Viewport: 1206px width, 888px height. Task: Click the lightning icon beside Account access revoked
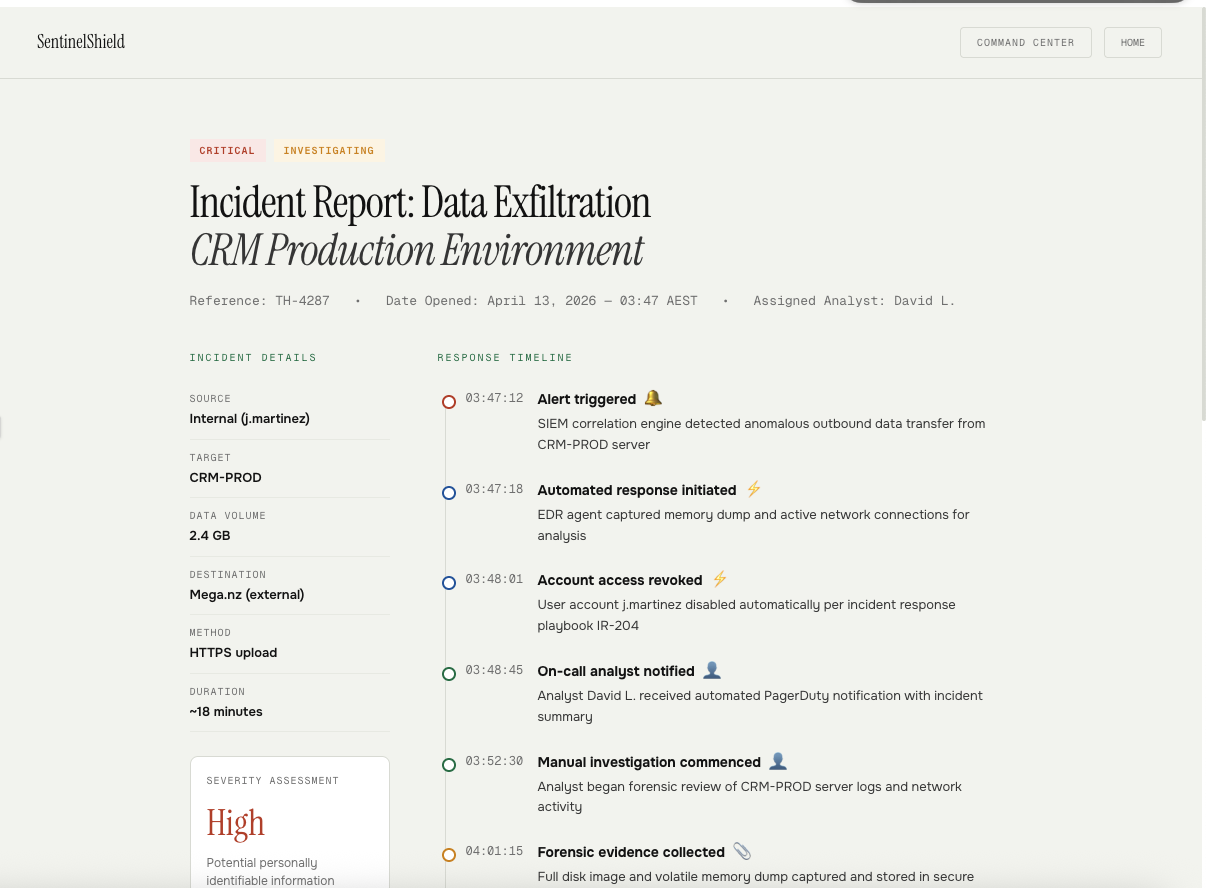[720, 579]
